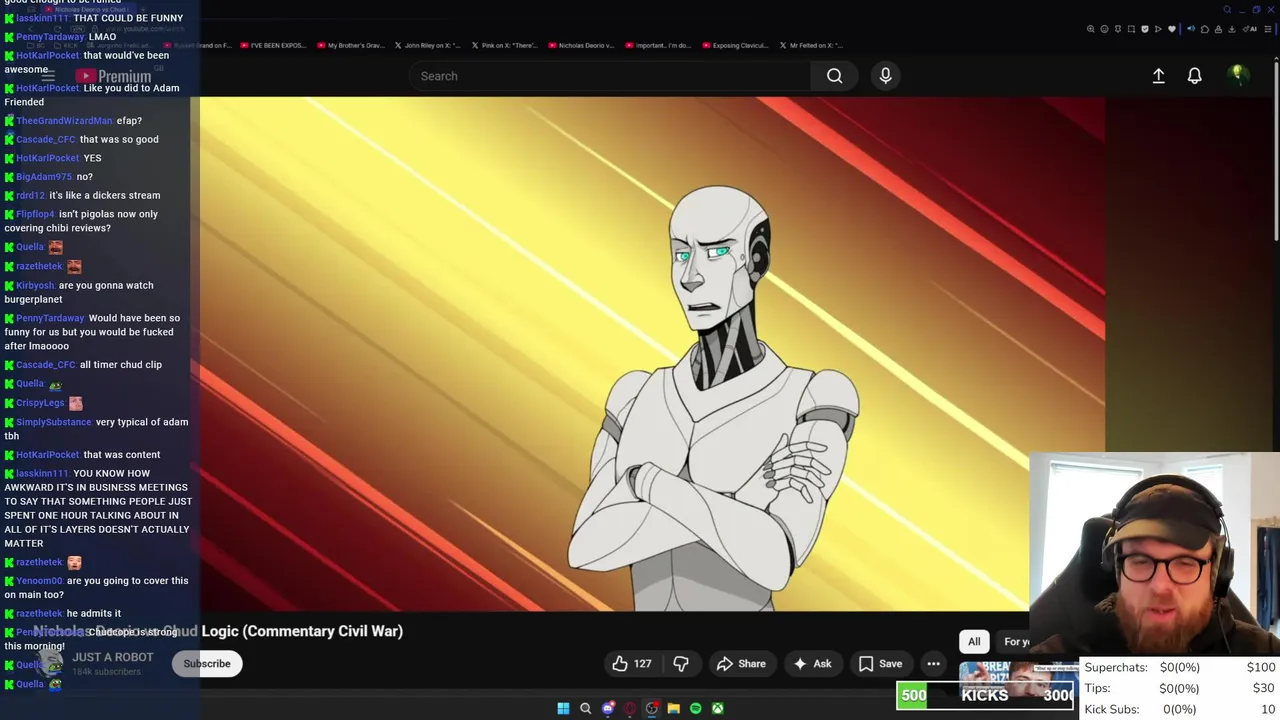The height and width of the screenshot is (720, 1280).
Task: Click the YouTube search magnifier button
Action: click(834, 76)
